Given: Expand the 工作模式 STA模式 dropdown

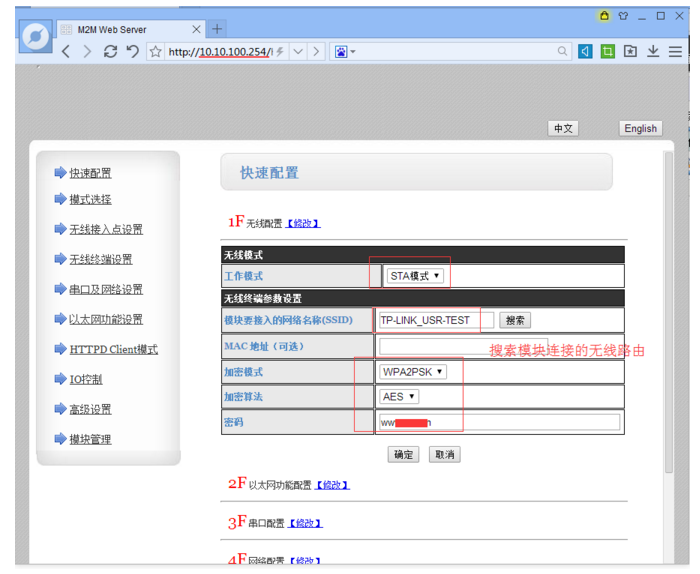Looking at the screenshot, I should (415, 276).
